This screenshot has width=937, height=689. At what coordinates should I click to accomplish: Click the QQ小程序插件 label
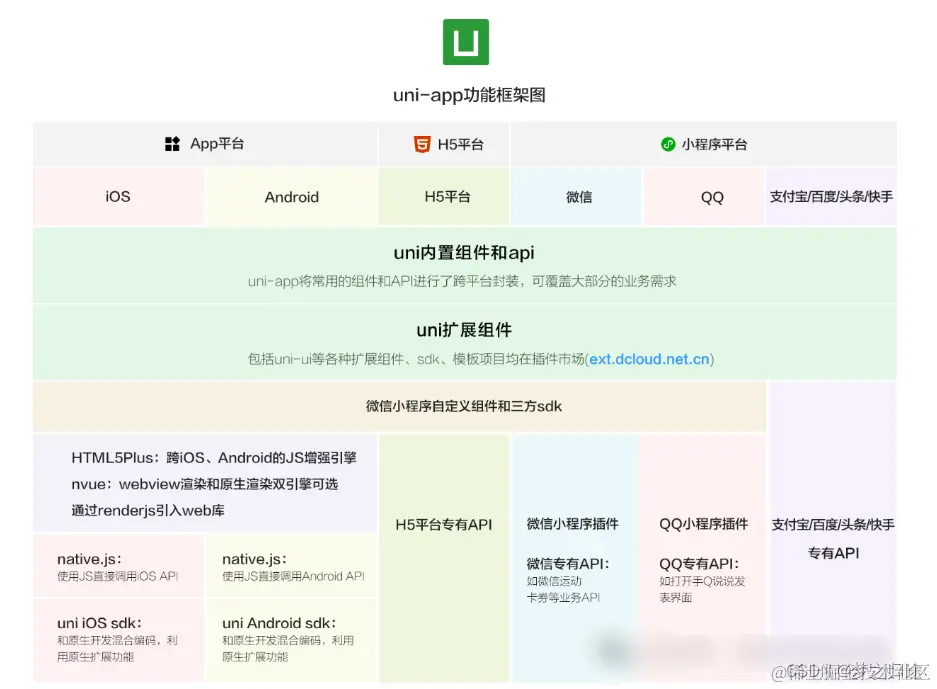703,524
